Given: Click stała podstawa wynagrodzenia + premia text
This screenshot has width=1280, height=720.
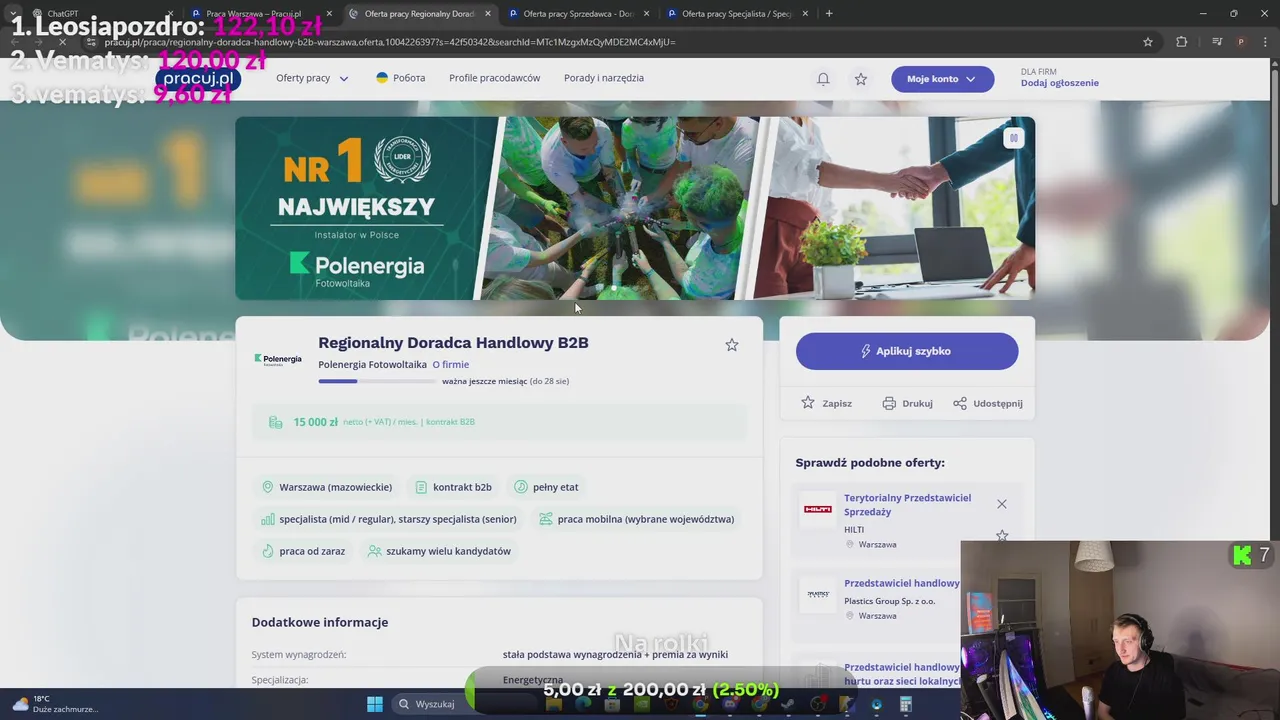Looking at the screenshot, I should (615, 655).
